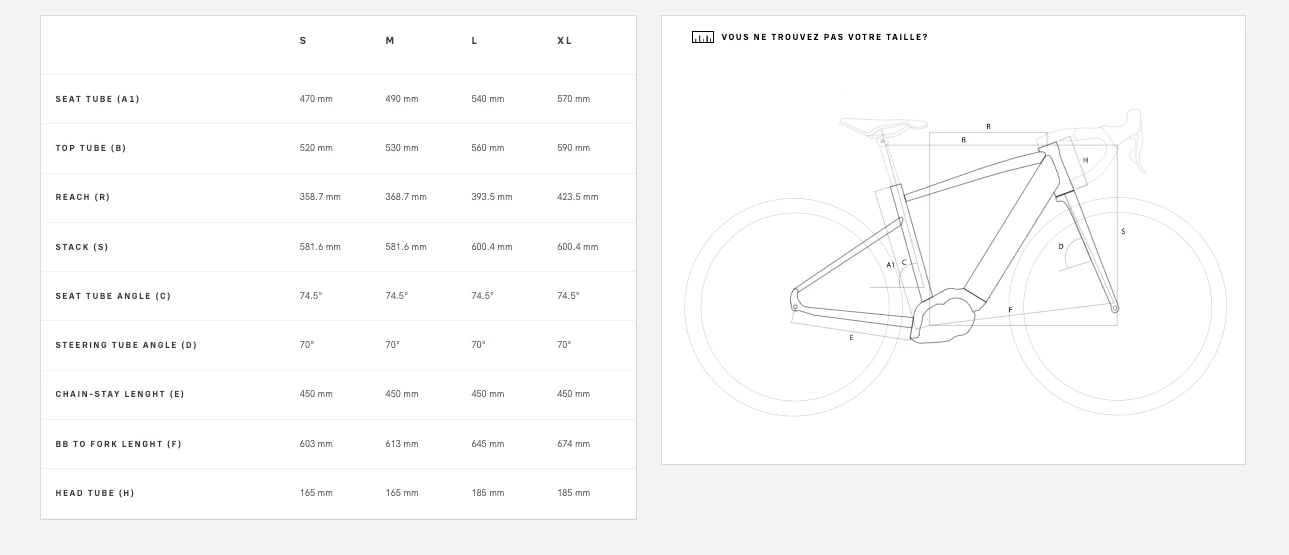Select the S size column header
Screen dimensions: 1289x555
click(303, 41)
